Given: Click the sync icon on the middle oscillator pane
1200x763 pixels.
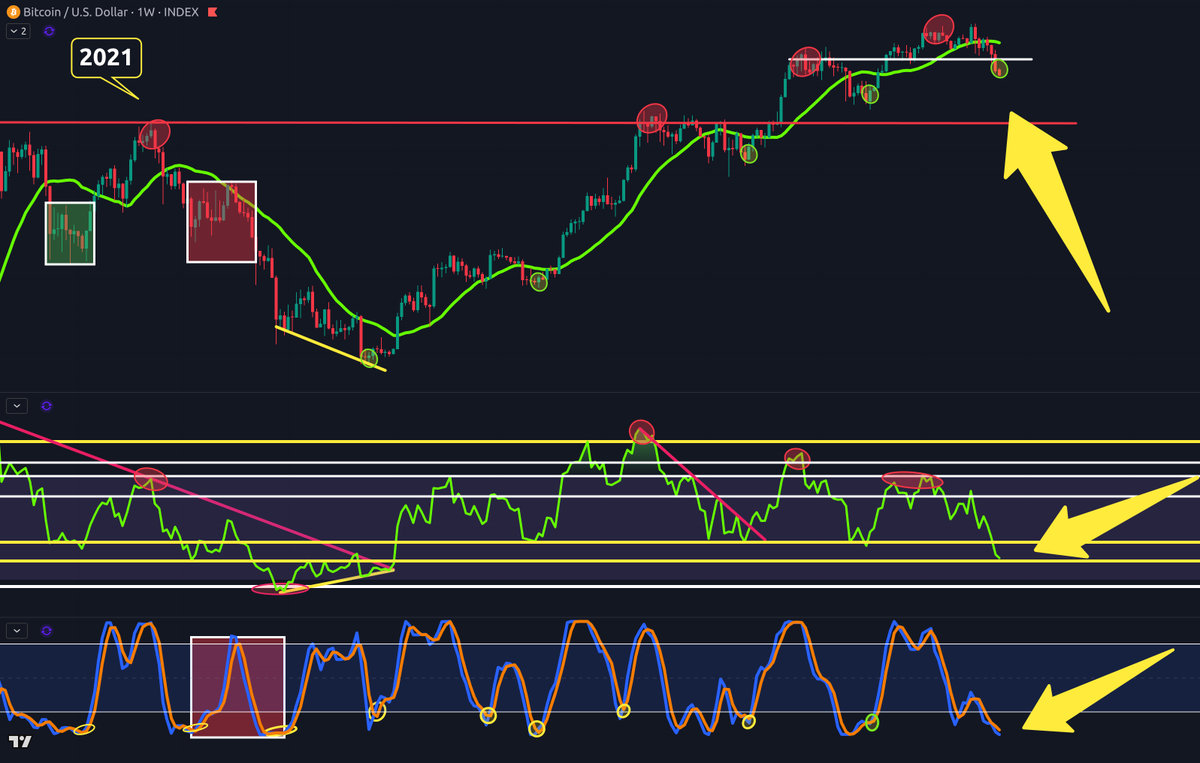Looking at the screenshot, I should click(45, 405).
